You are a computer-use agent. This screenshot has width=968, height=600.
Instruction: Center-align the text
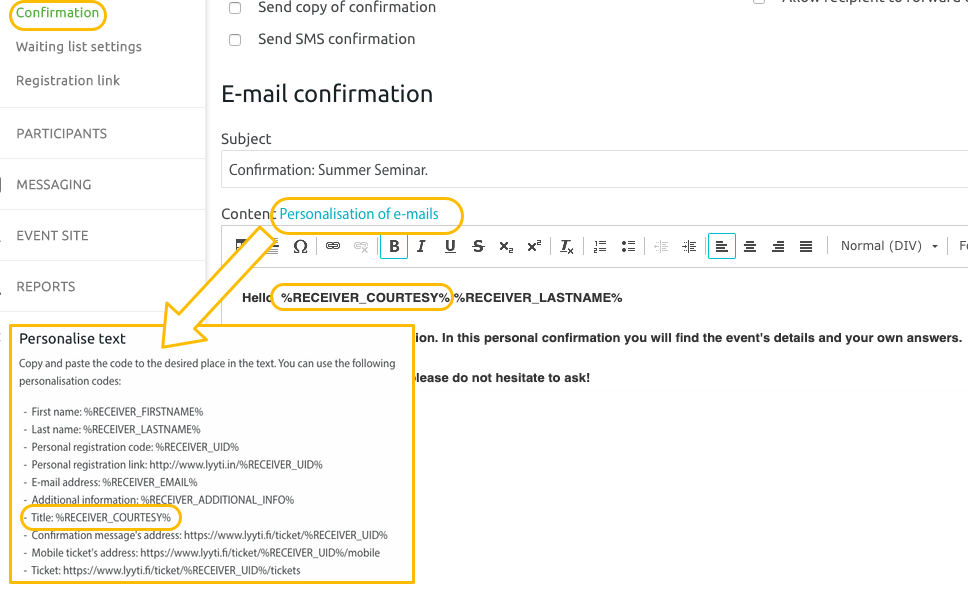[750, 247]
